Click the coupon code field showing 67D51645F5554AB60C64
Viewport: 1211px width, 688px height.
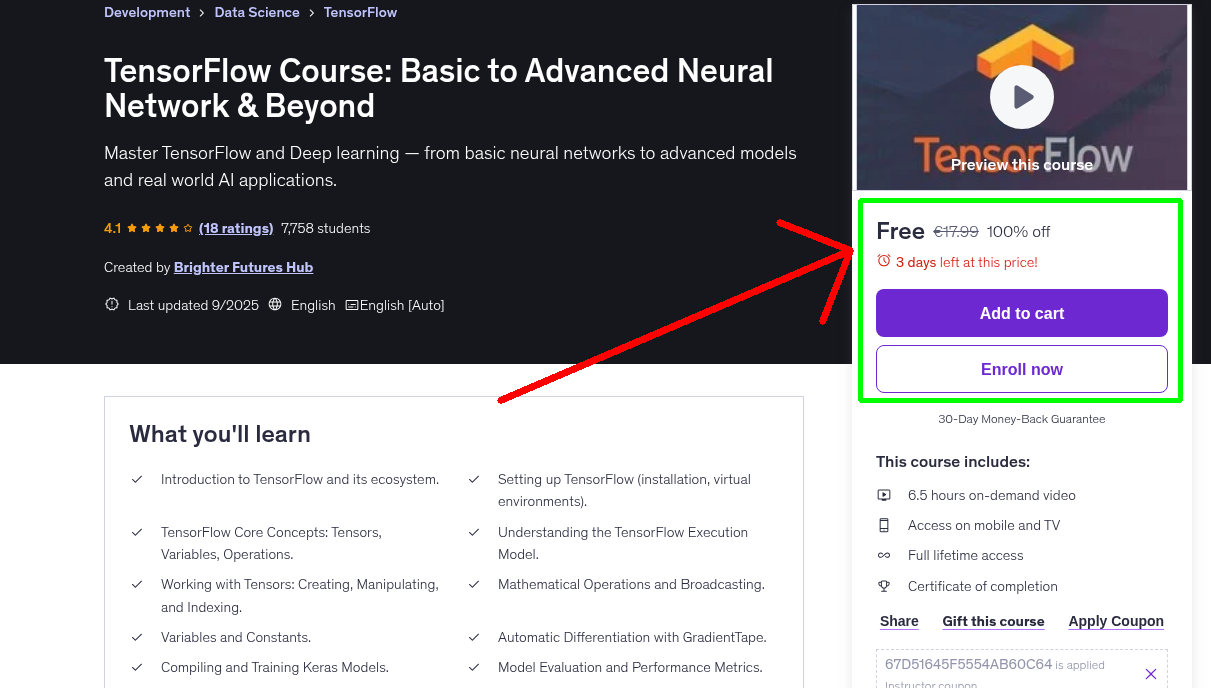click(966, 665)
